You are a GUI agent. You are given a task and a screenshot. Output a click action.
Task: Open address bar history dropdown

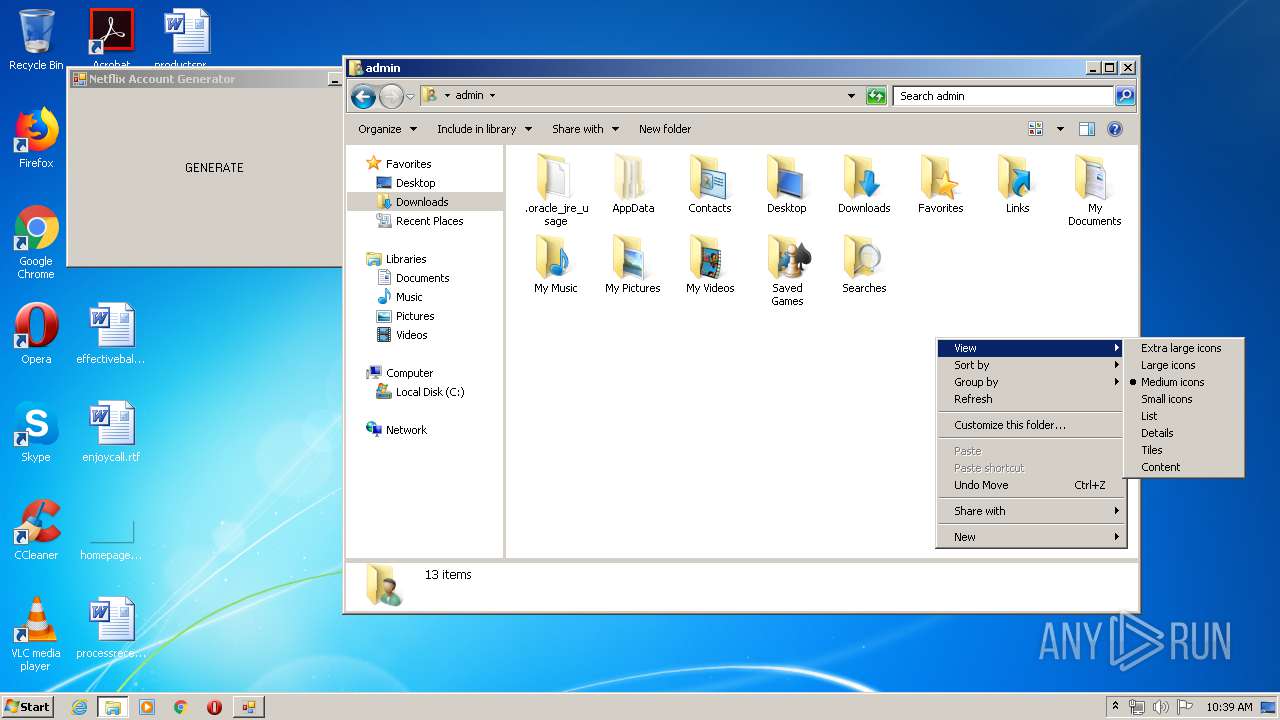coord(851,96)
